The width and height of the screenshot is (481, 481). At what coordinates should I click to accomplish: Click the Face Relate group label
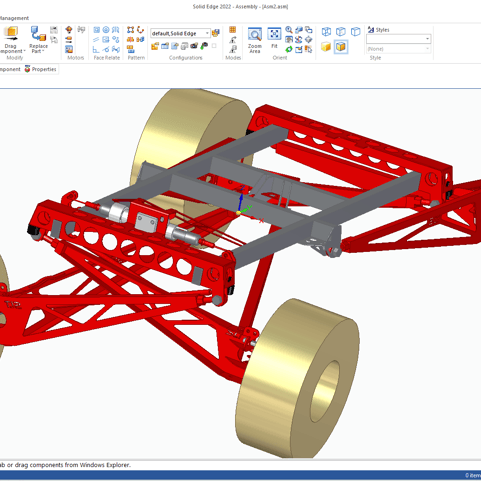point(107,58)
